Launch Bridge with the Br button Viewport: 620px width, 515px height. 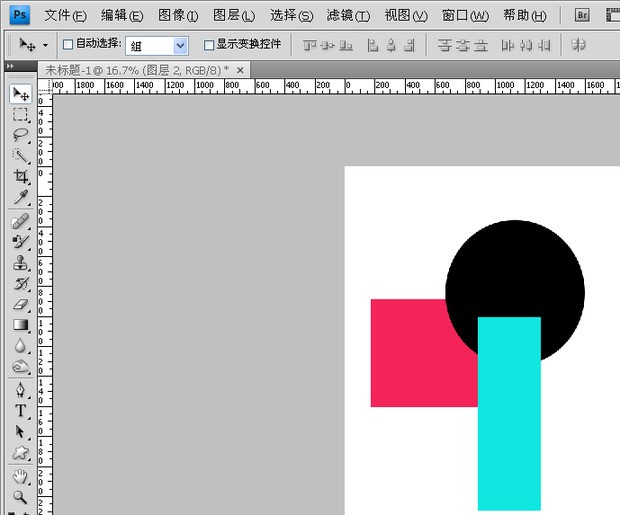(x=583, y=16)
